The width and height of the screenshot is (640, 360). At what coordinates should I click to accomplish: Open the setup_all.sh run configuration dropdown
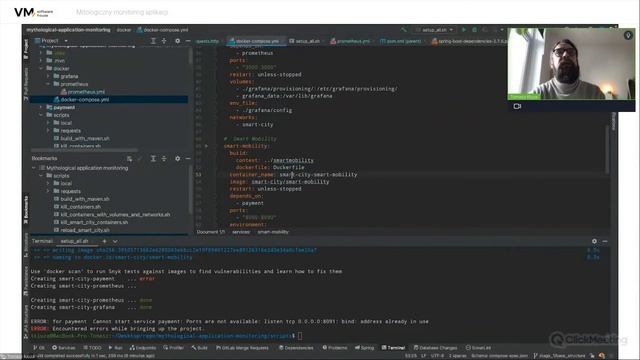434,30
